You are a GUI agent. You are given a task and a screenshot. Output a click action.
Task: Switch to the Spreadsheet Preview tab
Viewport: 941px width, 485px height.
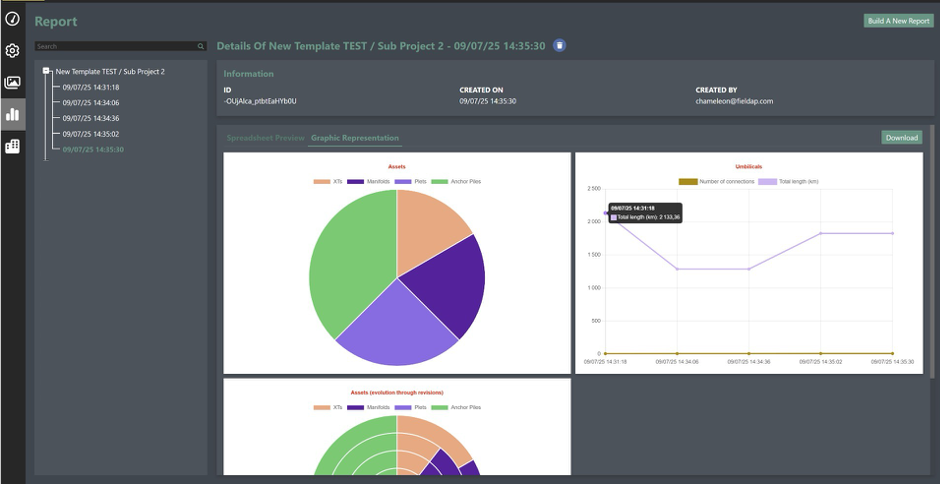(265, 138)
